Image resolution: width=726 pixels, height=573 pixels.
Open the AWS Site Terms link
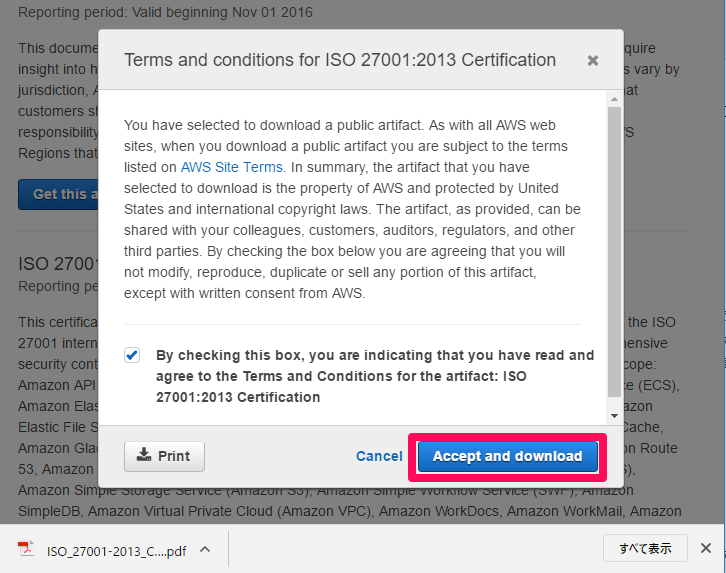232,167
